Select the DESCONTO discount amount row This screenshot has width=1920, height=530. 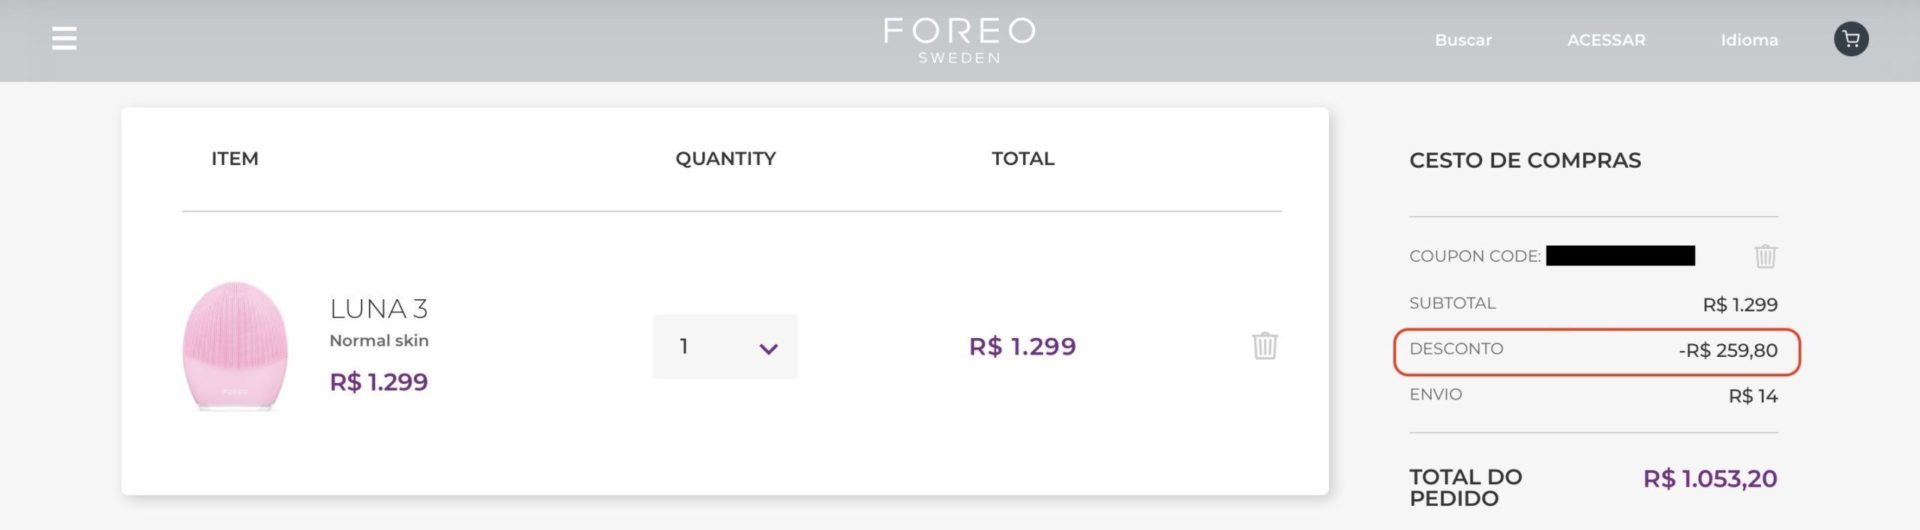[1596, 351]
